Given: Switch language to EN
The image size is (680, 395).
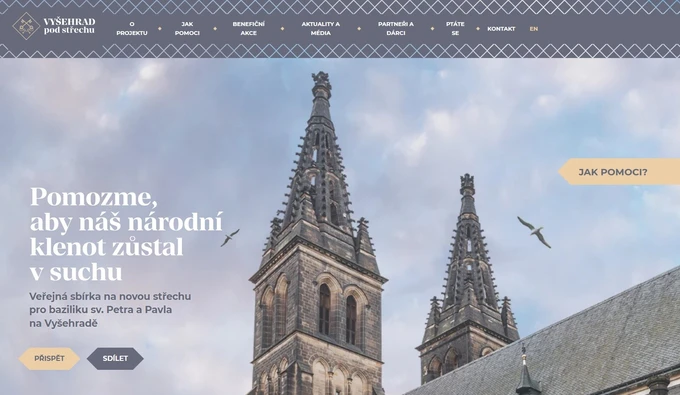Looking at the screenshot, I should pos(533,29).
